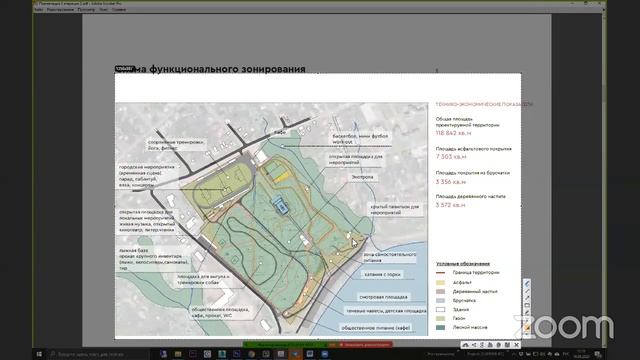Viewport: 640px width, 360px height.
Task: Click the 'Экотропа' map label
Action: pyautogui.click(x=362, y=177)
